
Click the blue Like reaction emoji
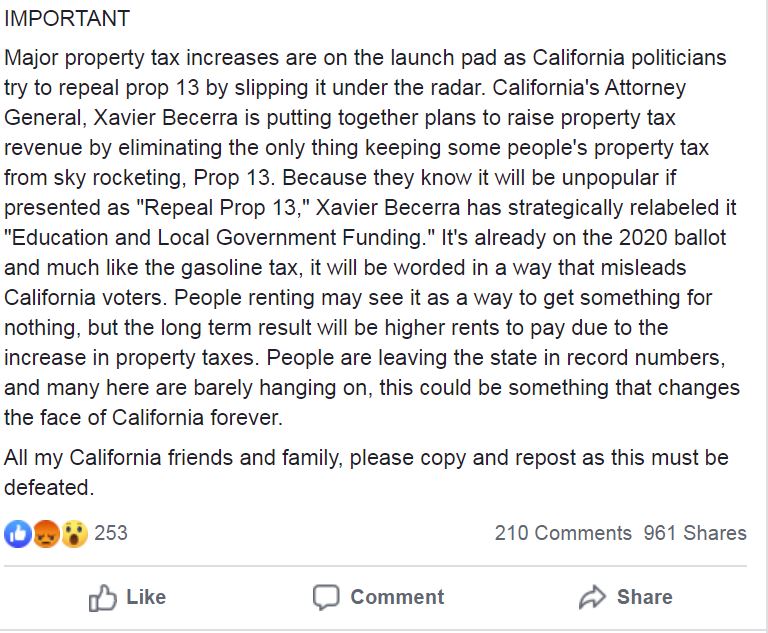[18, 533]
